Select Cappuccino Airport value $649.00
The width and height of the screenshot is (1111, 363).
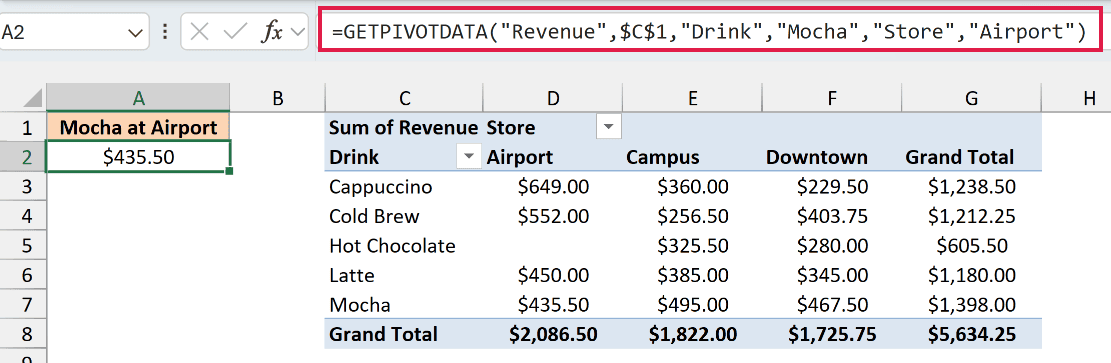(x=553, y=186)
